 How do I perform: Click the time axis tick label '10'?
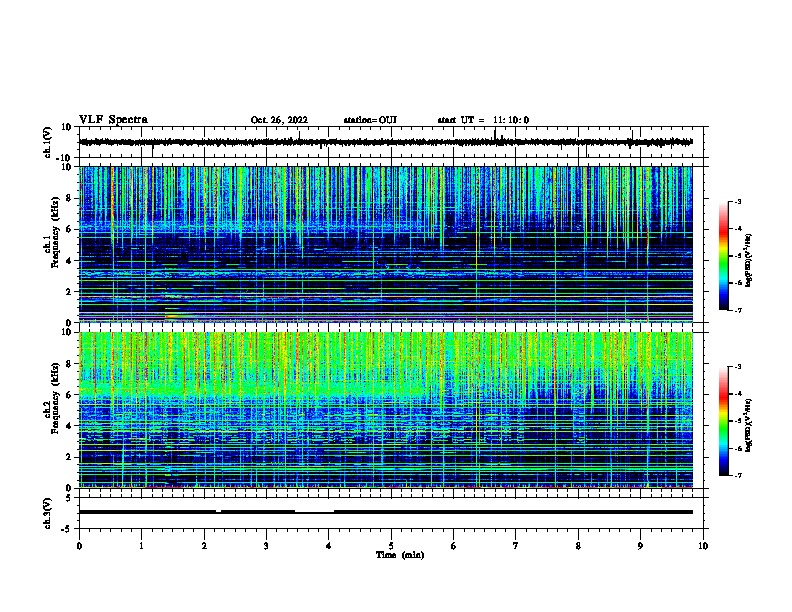point(703,546)
